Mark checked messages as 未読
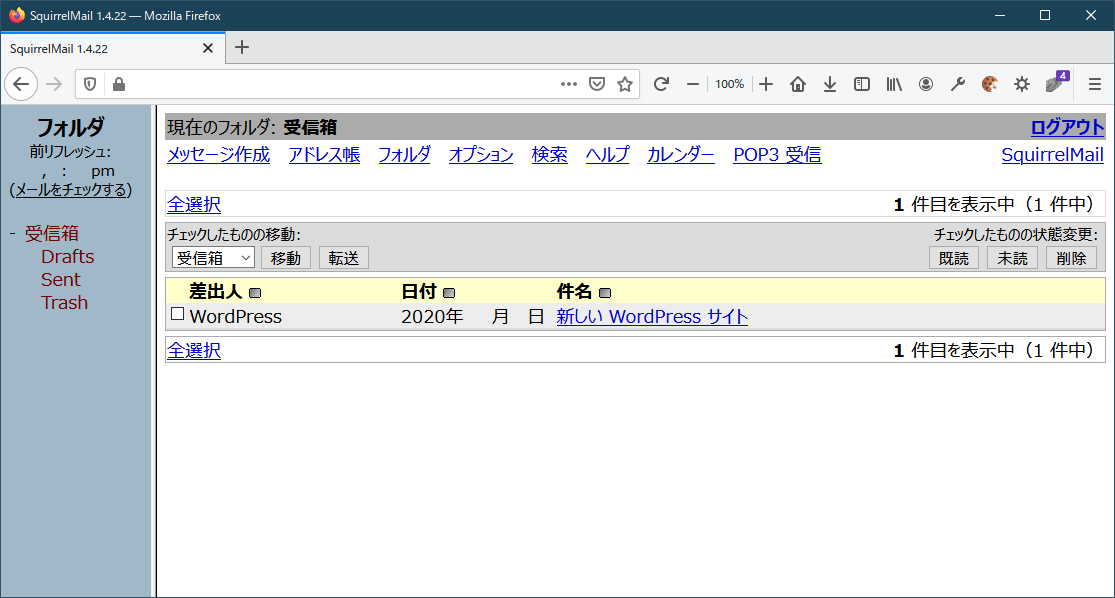 coord(1012,258)
